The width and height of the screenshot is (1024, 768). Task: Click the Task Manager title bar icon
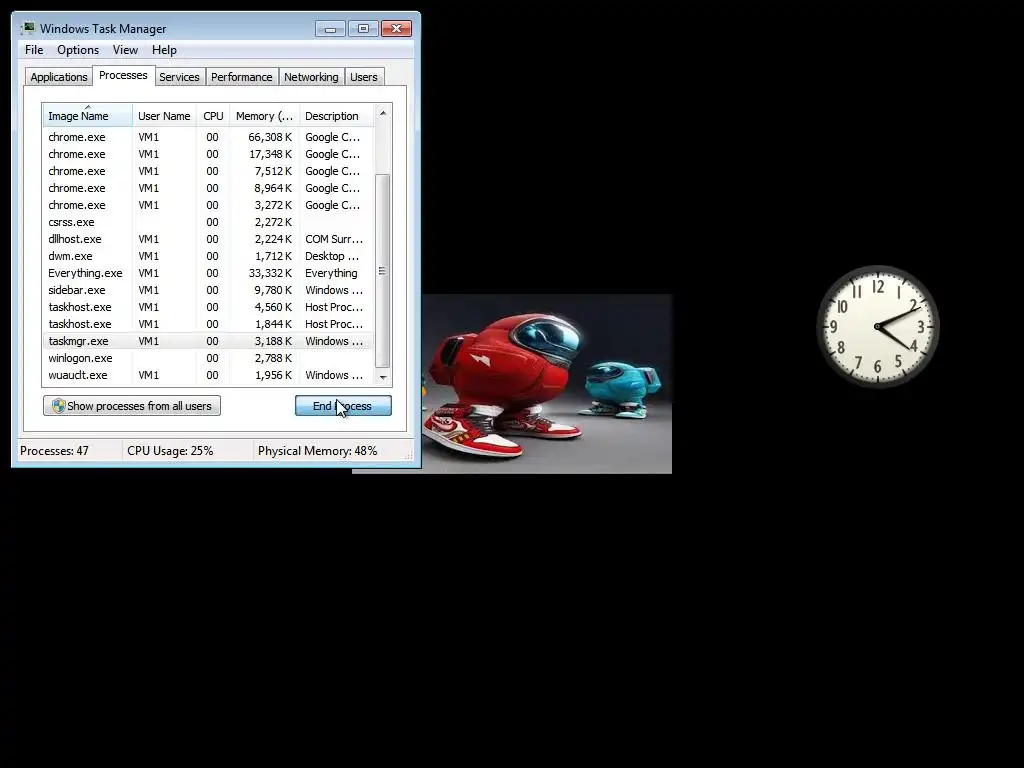(27, 28)
